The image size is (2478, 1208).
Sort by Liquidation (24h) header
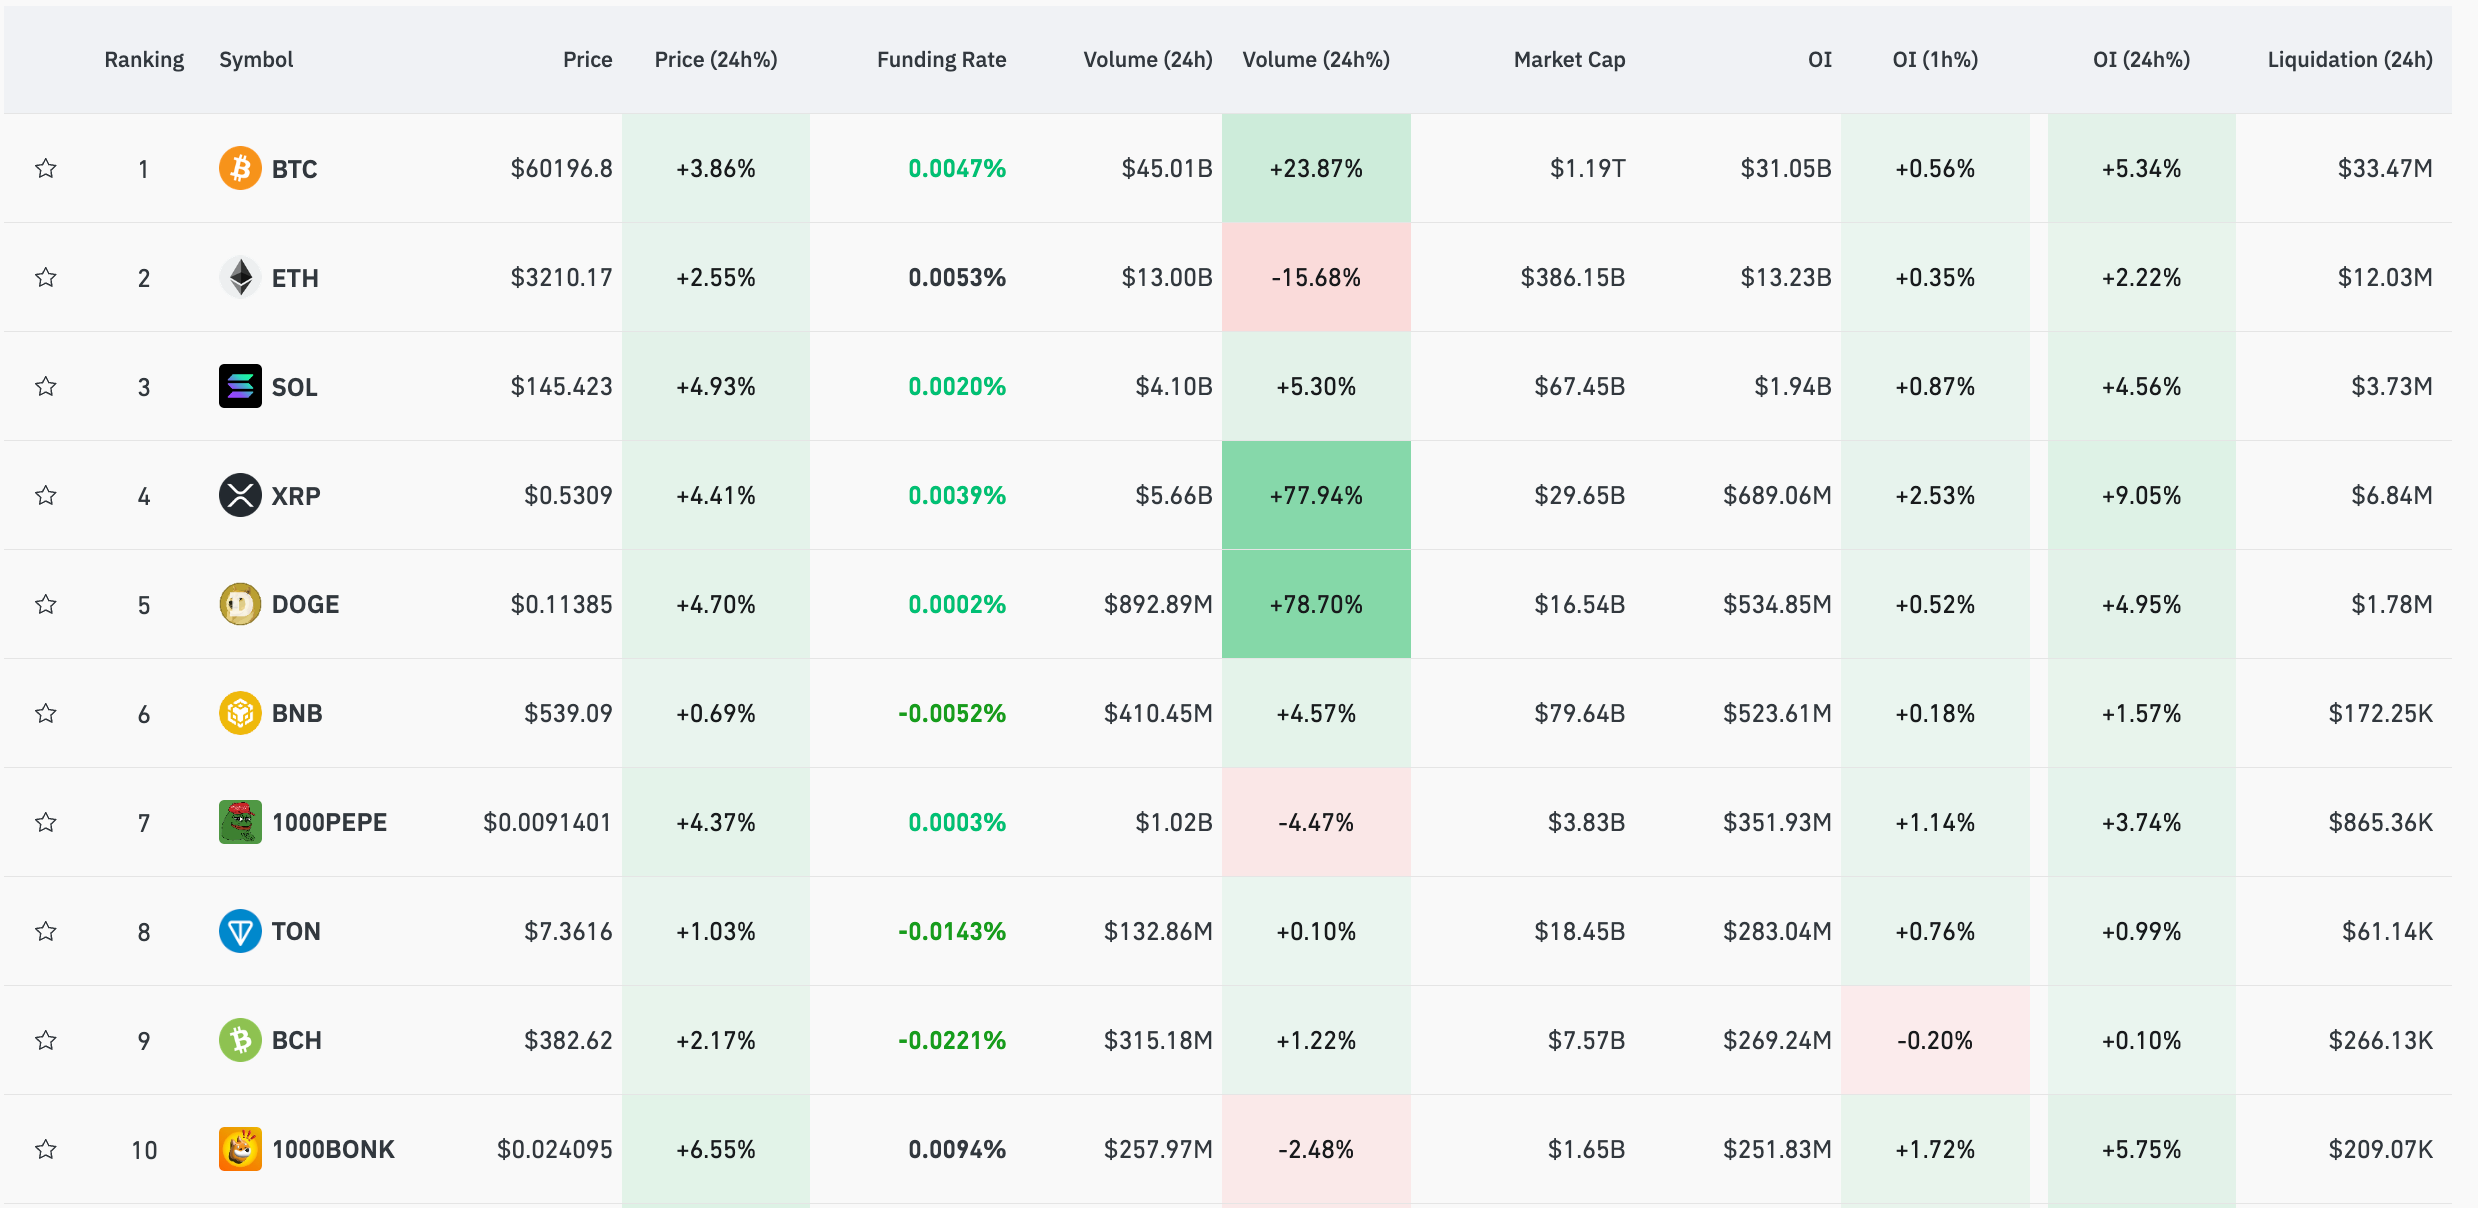[2350, 60]
